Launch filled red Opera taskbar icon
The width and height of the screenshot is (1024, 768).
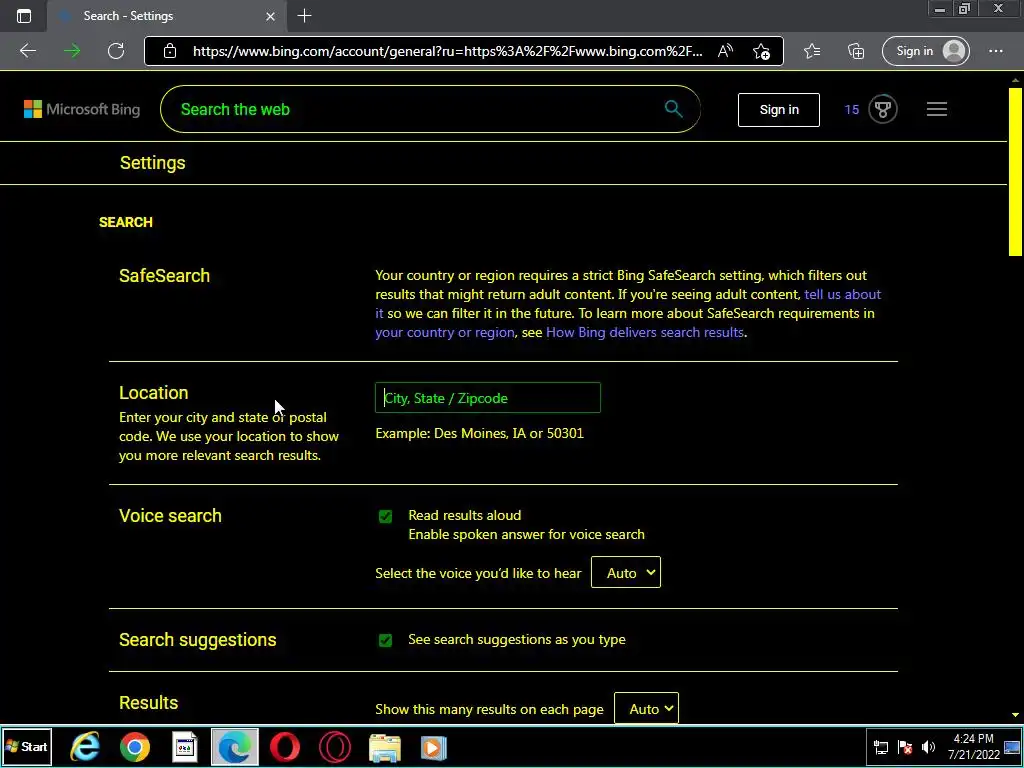click(285, 747)
